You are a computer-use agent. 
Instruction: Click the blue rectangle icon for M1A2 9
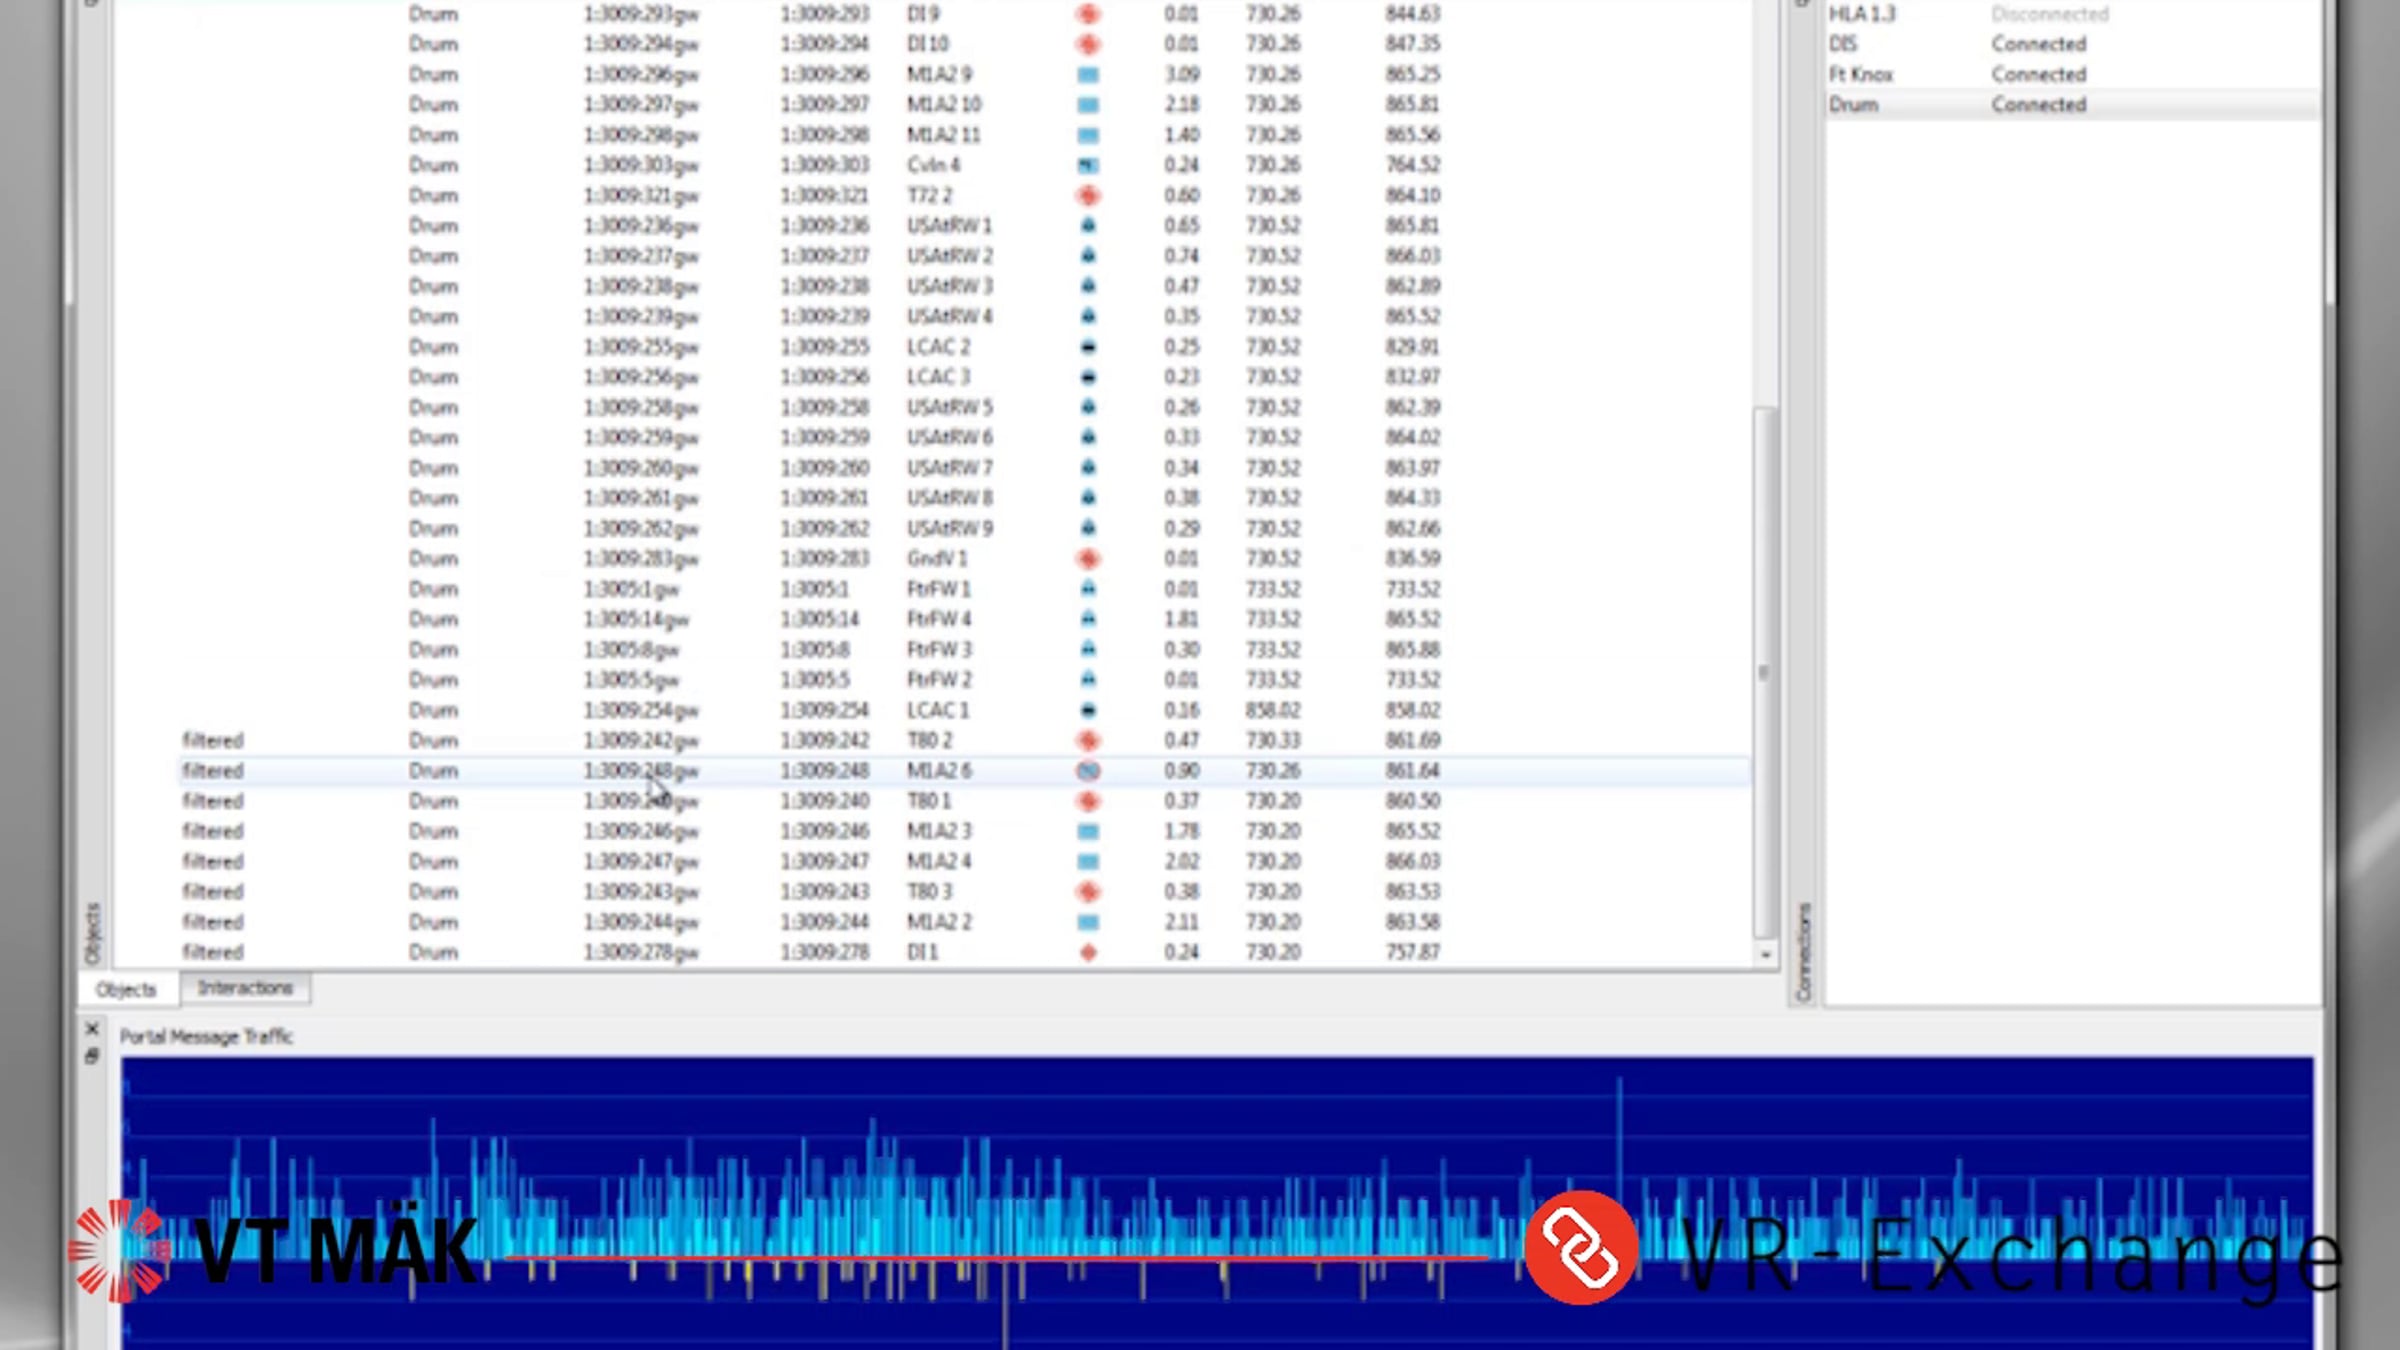coord(1088,74)
